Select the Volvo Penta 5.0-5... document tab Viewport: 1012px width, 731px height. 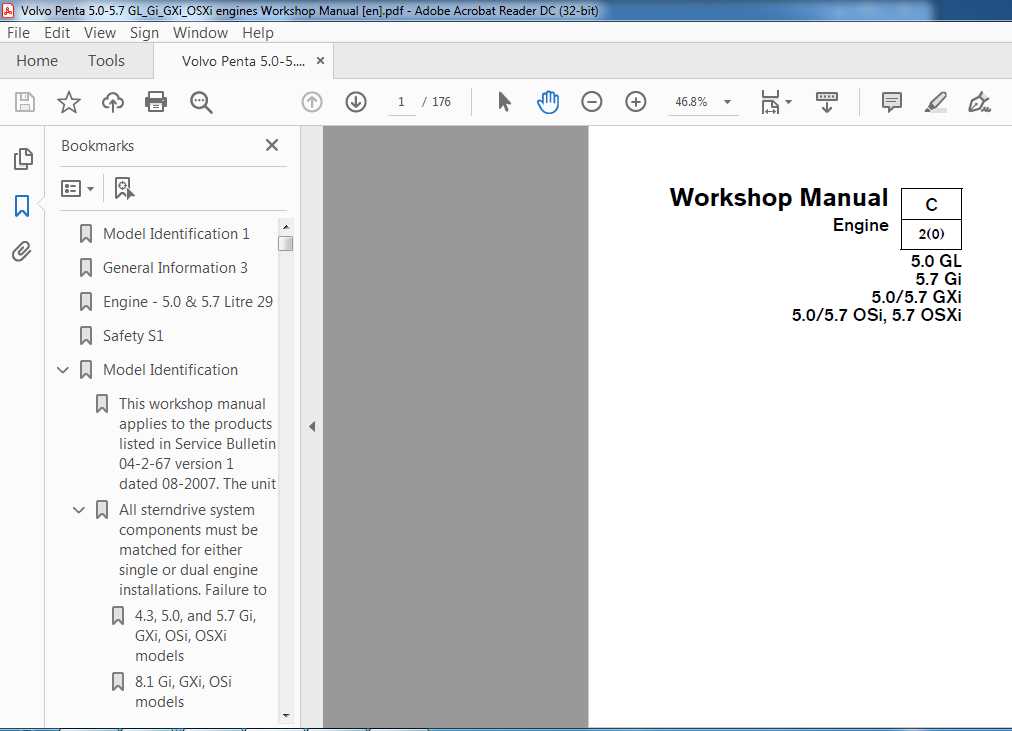(243, 61)
